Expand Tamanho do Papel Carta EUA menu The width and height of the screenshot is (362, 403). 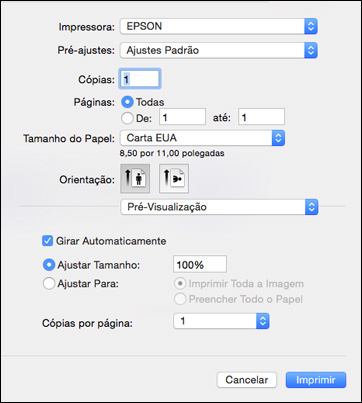[x=202, y=138]
